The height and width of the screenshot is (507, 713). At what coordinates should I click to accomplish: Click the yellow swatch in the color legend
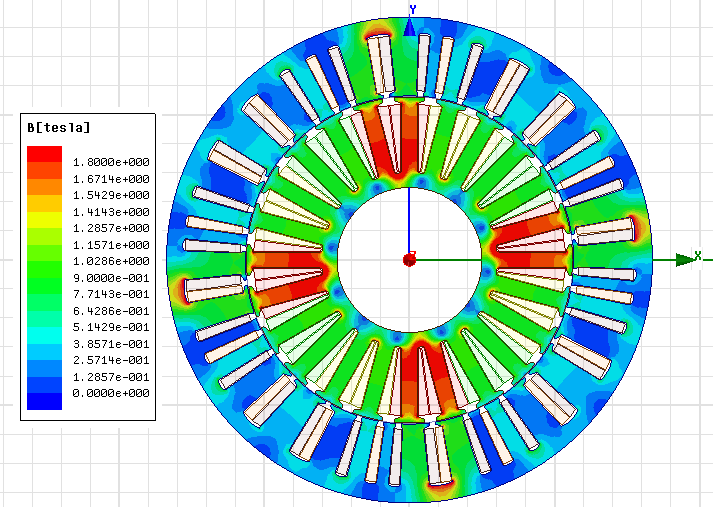coord(44,219)
